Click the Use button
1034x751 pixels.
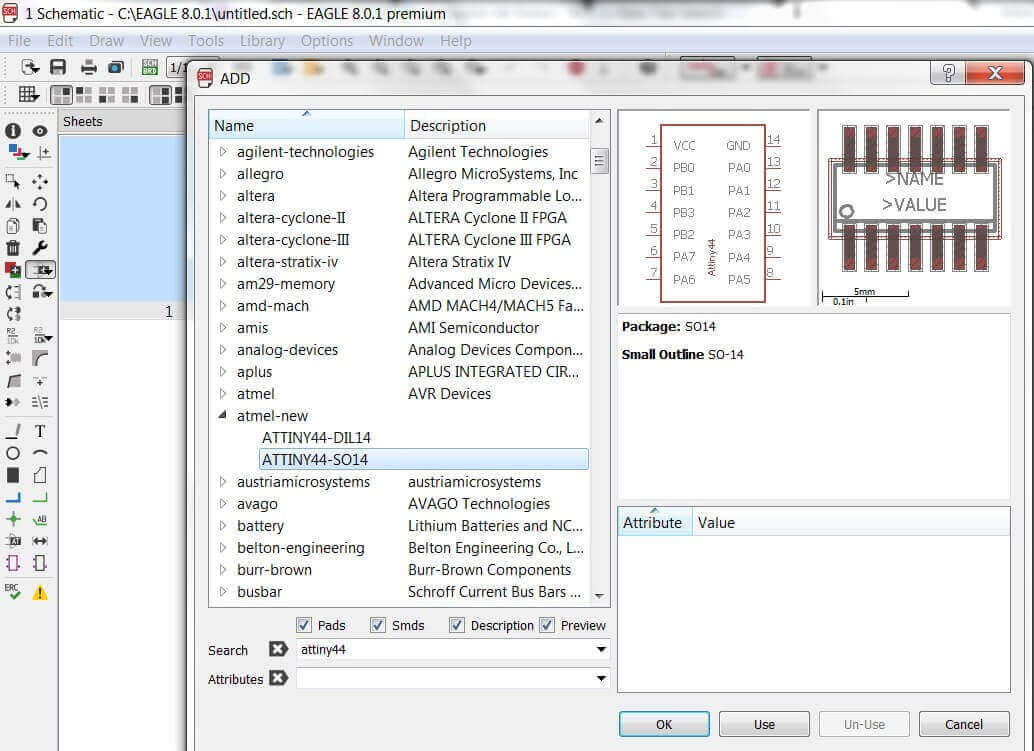click(764, 724)
